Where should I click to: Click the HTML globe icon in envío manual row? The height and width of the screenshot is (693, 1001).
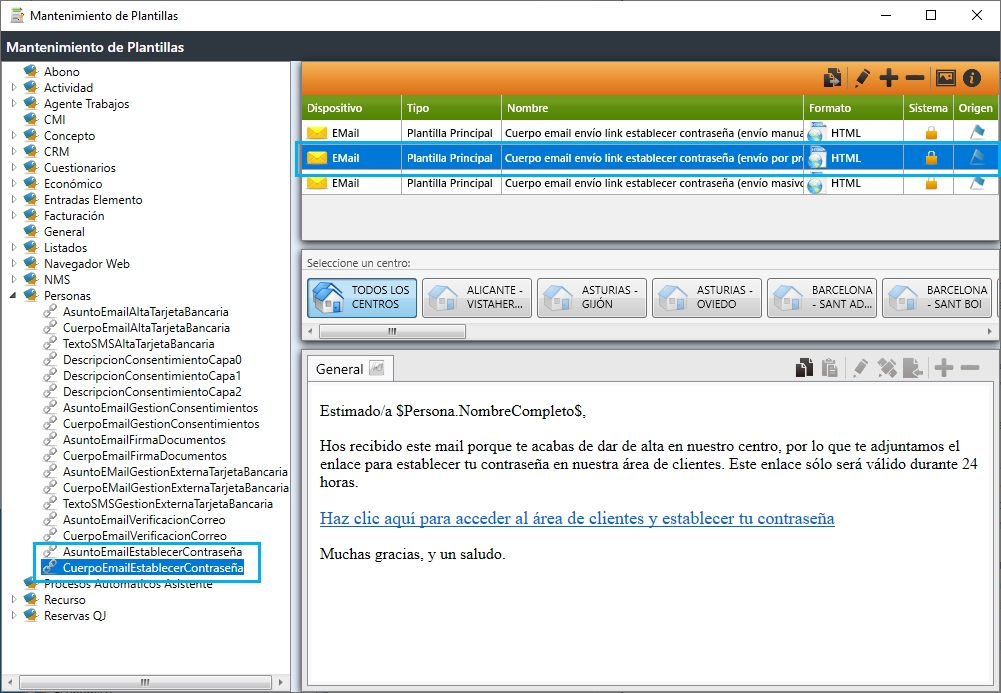(x=817, y=133)
